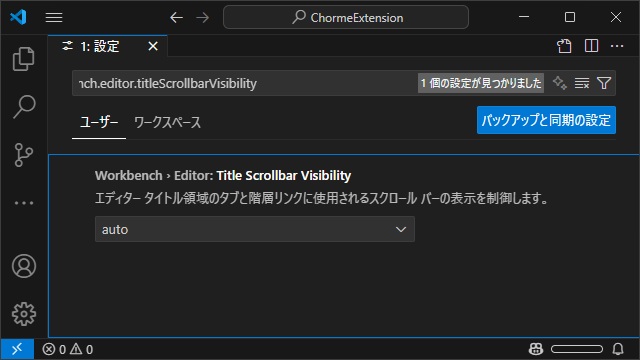Open more editor actions ellipsis menu
The width and height of the screenshot is (640, 360).
[617, 46]
